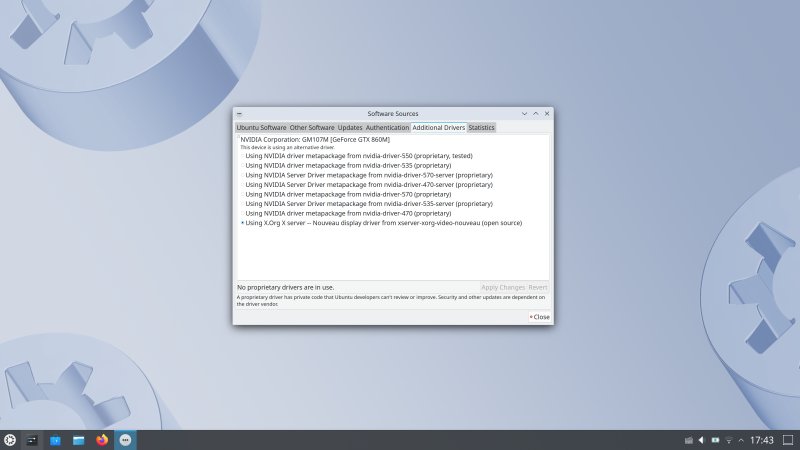Image resolution: width=800 pixels, height=450 pixels.
Task: Select nvidia-driver-570 proprietary driver
Action: coord(346,194)
